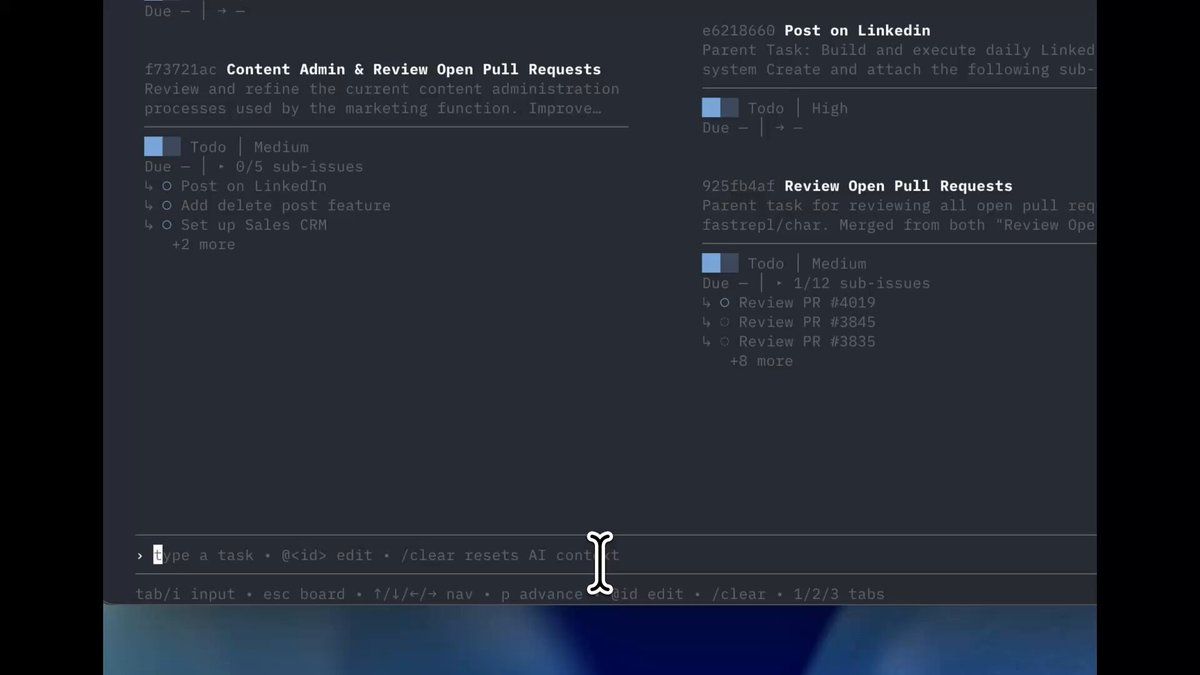Click the prompt chevron at the task input start
1200x675 pixels.
click(x=140, y=556)
